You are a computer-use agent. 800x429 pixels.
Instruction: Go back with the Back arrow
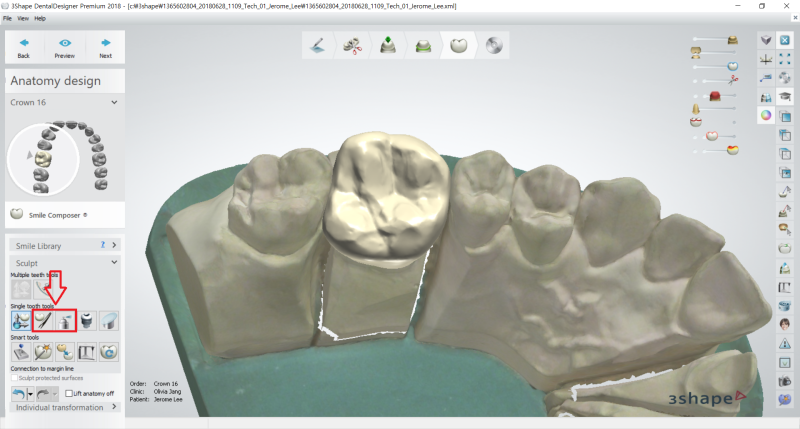point(24,47)
